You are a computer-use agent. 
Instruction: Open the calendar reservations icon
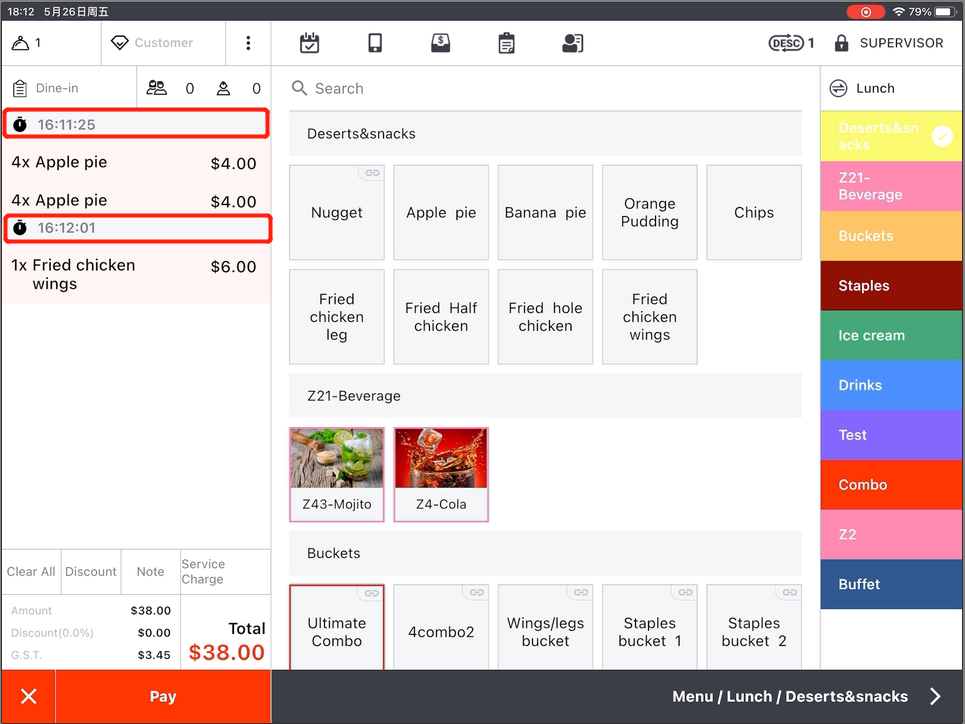coord(310,43)
